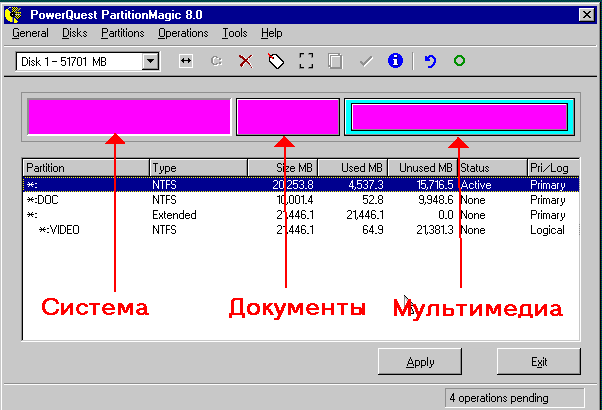
Task: Click the Apply button
Action: click(420, 362)
